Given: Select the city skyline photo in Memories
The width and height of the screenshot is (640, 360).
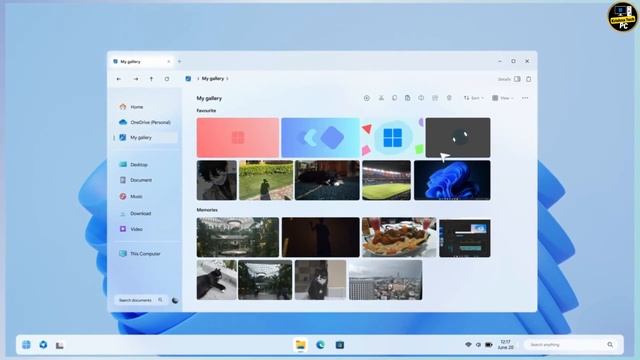Looking at the screenshot, I should (385, 280).
